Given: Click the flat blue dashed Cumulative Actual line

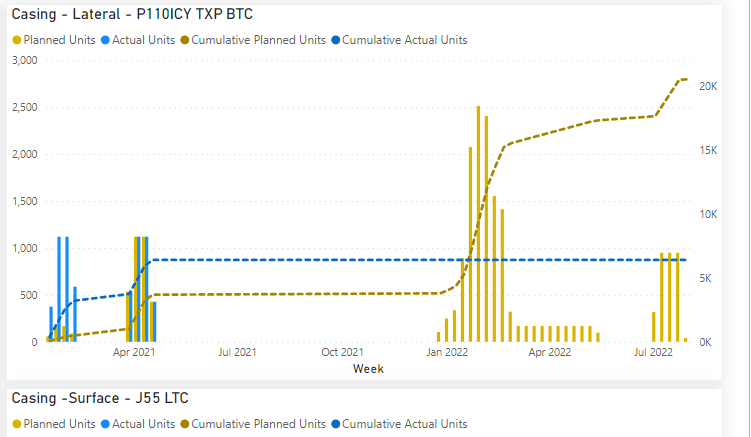Looking at the screenshot, I should (300, 260).
